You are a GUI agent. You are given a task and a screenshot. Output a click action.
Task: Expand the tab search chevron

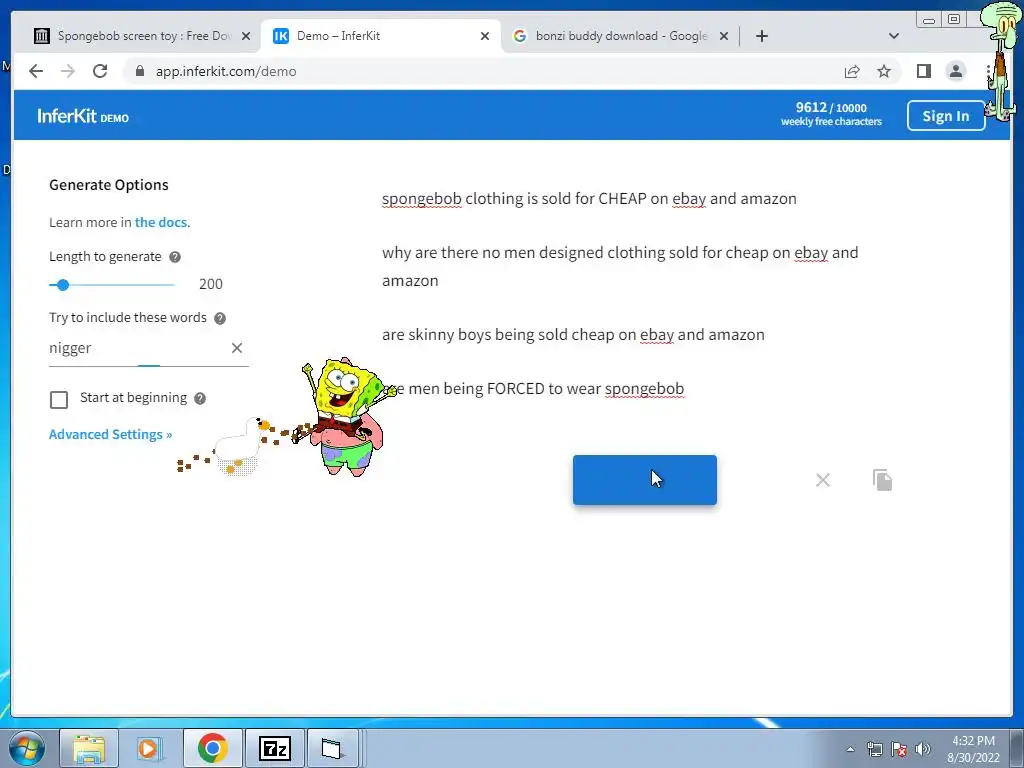(894, 36)
